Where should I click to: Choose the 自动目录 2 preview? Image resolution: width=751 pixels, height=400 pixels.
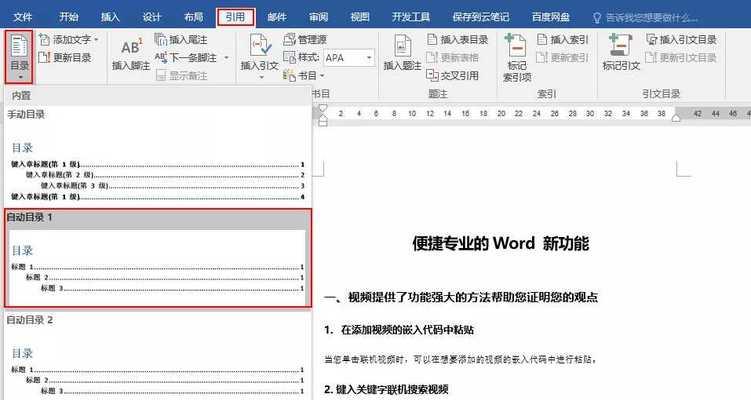[x=158, y=356]
